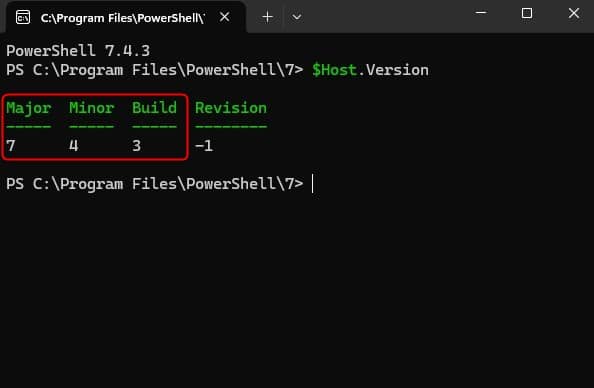Expand the new tab profile dropdown
Viewport: 594px width, 388px height.
point(297,17)
